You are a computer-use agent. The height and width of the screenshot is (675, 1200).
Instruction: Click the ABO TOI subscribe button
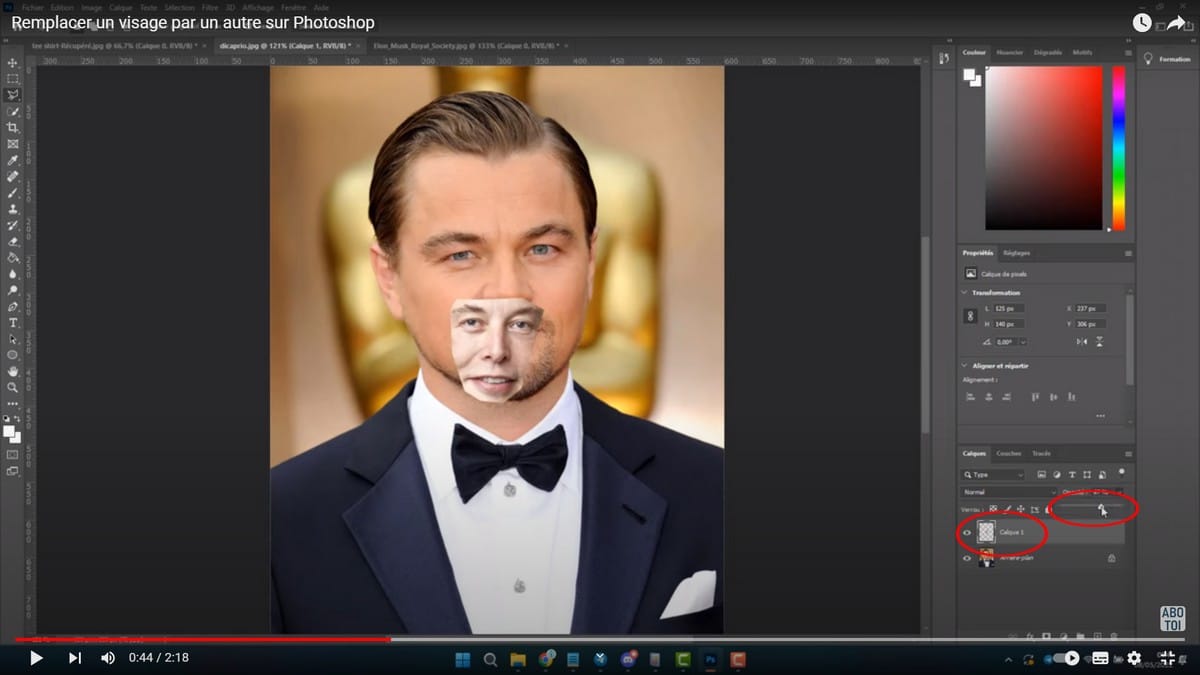(1171, 618)
